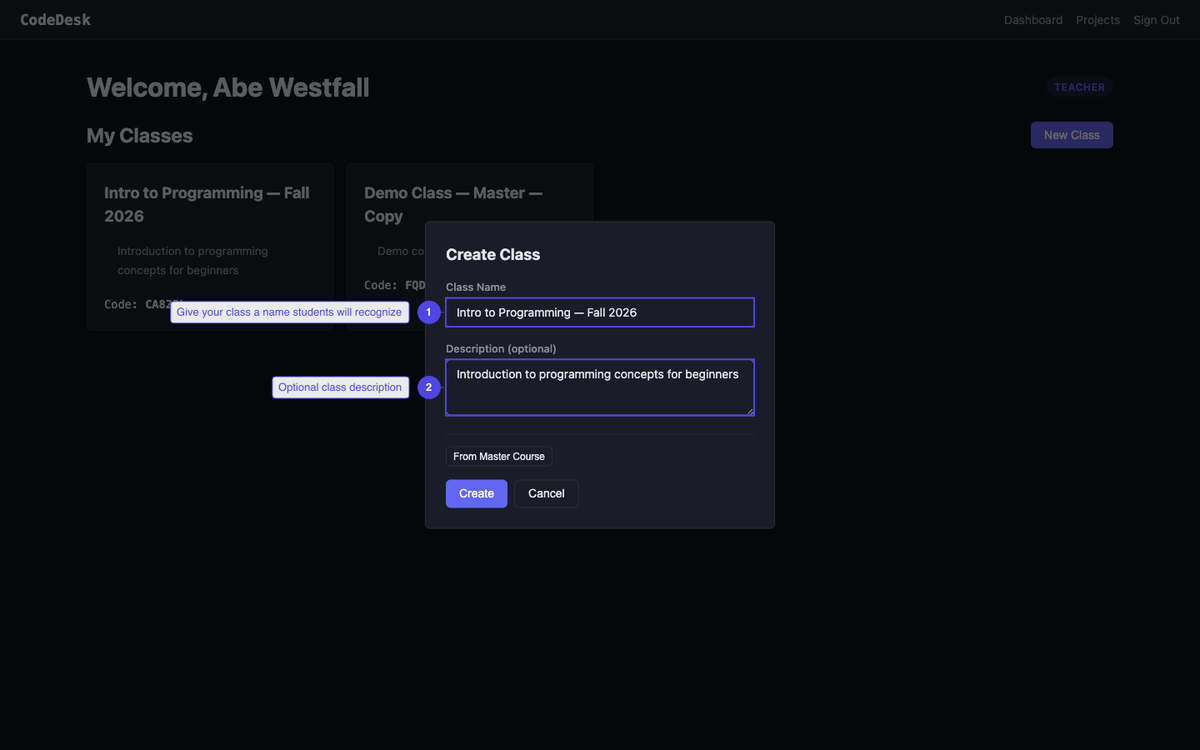Click the Description (optional) label
Viewport: 1200px width, 750px height.
tap(501, 349)
